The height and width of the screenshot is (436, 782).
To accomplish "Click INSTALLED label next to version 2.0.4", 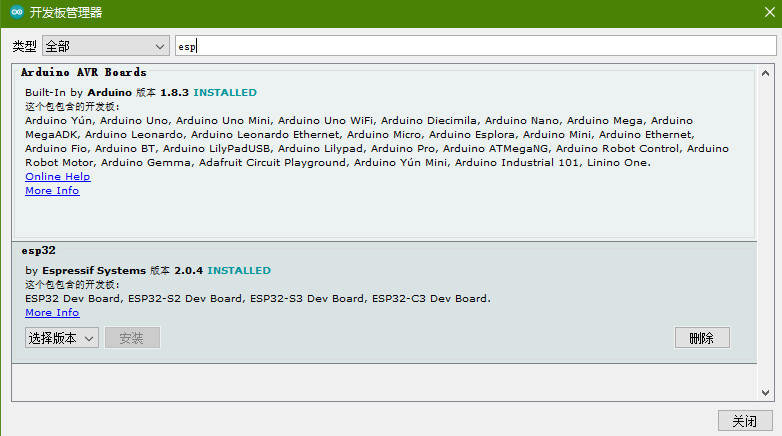I will pos(239,270).
